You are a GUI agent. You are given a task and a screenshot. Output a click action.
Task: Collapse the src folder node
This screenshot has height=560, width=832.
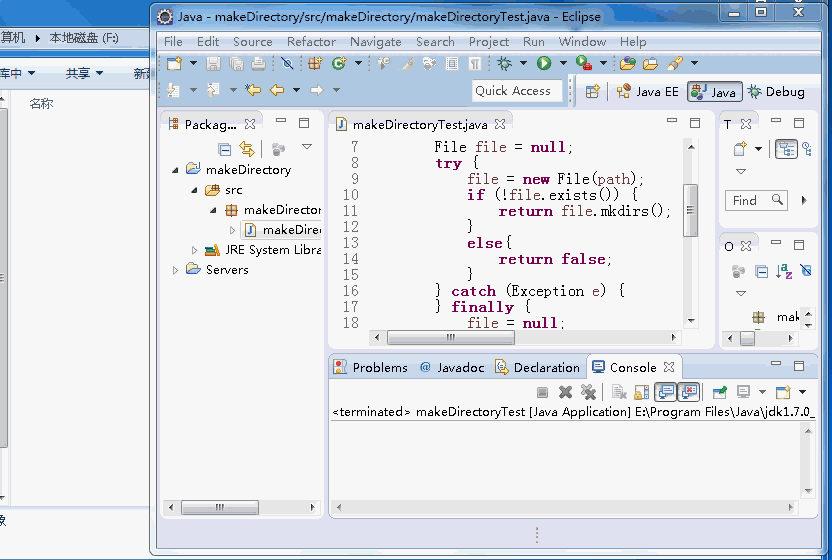click(194, 190)
